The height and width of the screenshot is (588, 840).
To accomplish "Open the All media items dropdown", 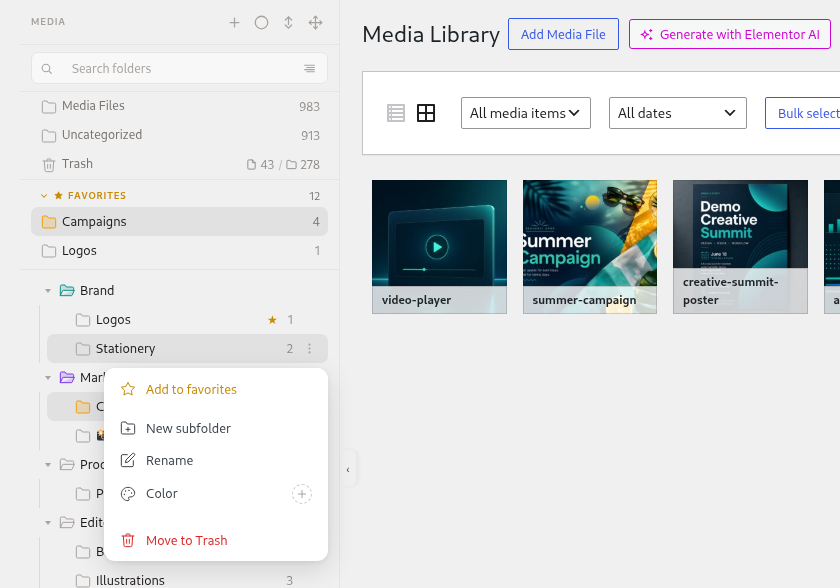I will point(526,113).
